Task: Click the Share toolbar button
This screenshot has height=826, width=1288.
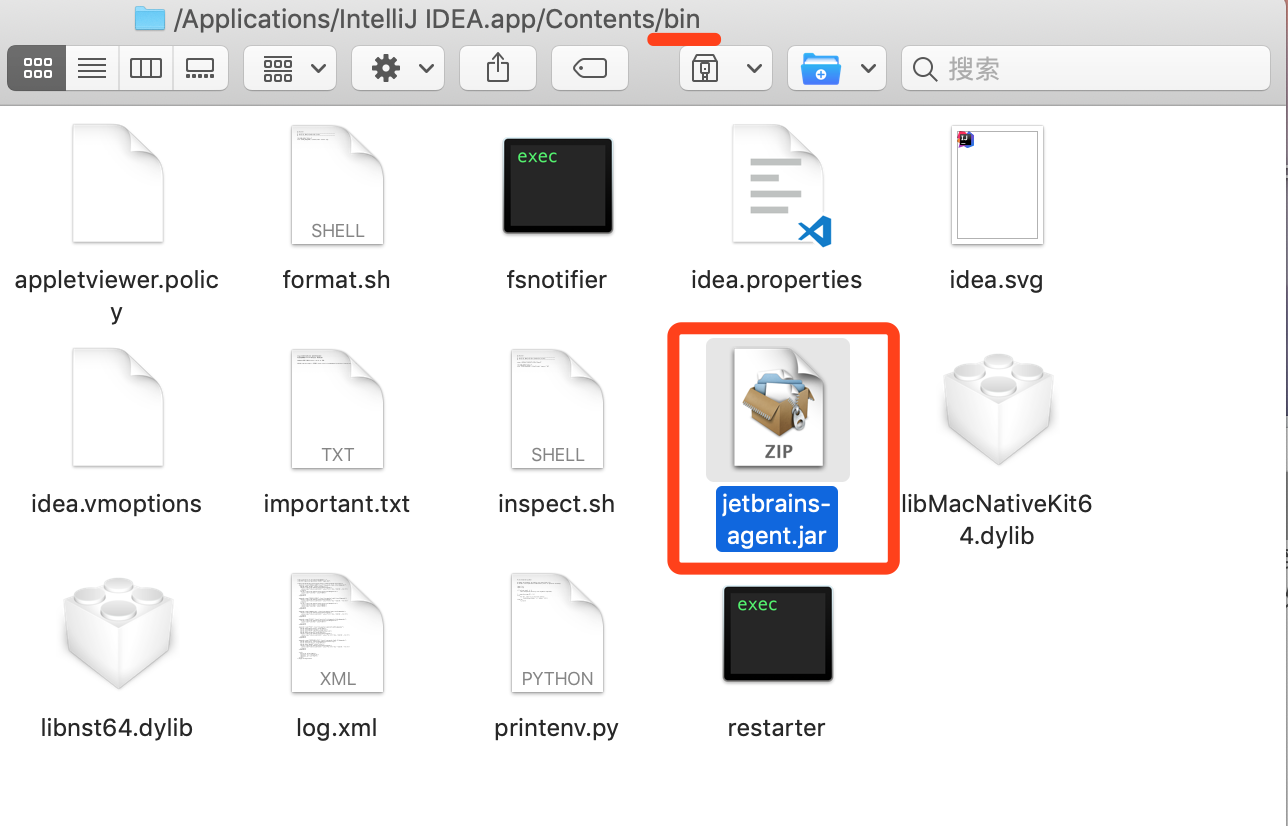Action: (x=498, y=68)
